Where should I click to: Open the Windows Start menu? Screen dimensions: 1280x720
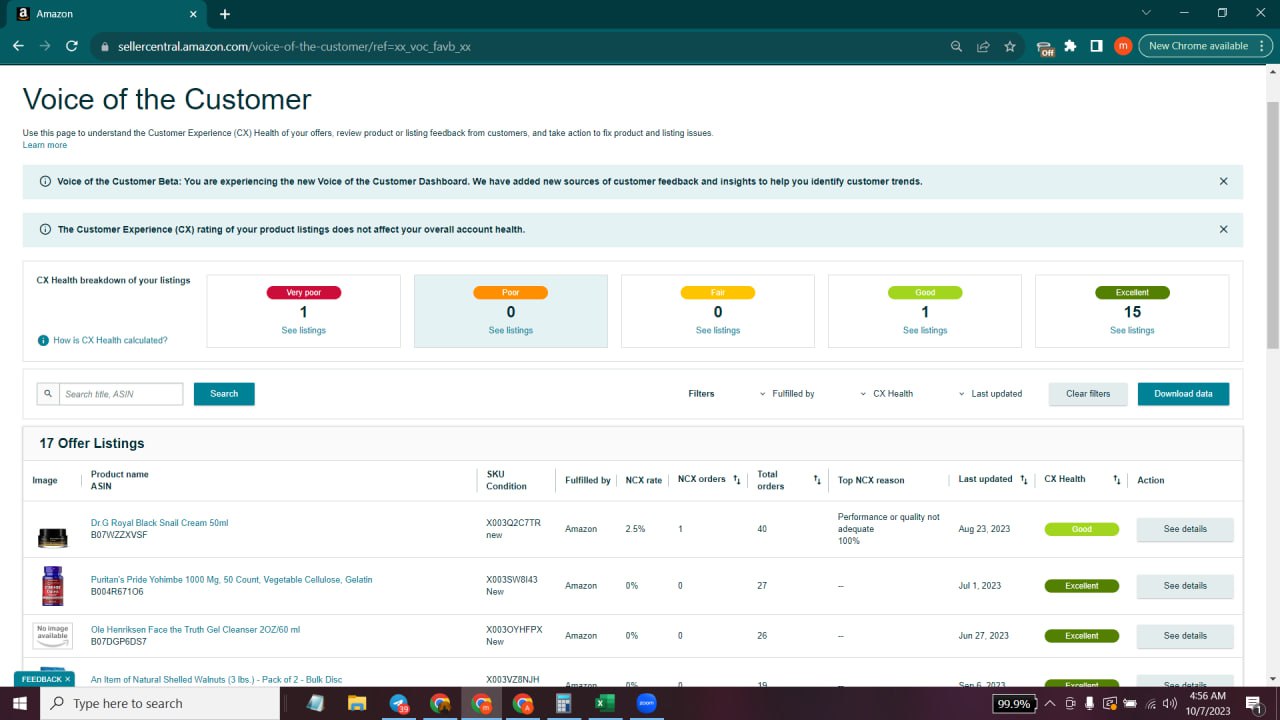pos(20,704)
